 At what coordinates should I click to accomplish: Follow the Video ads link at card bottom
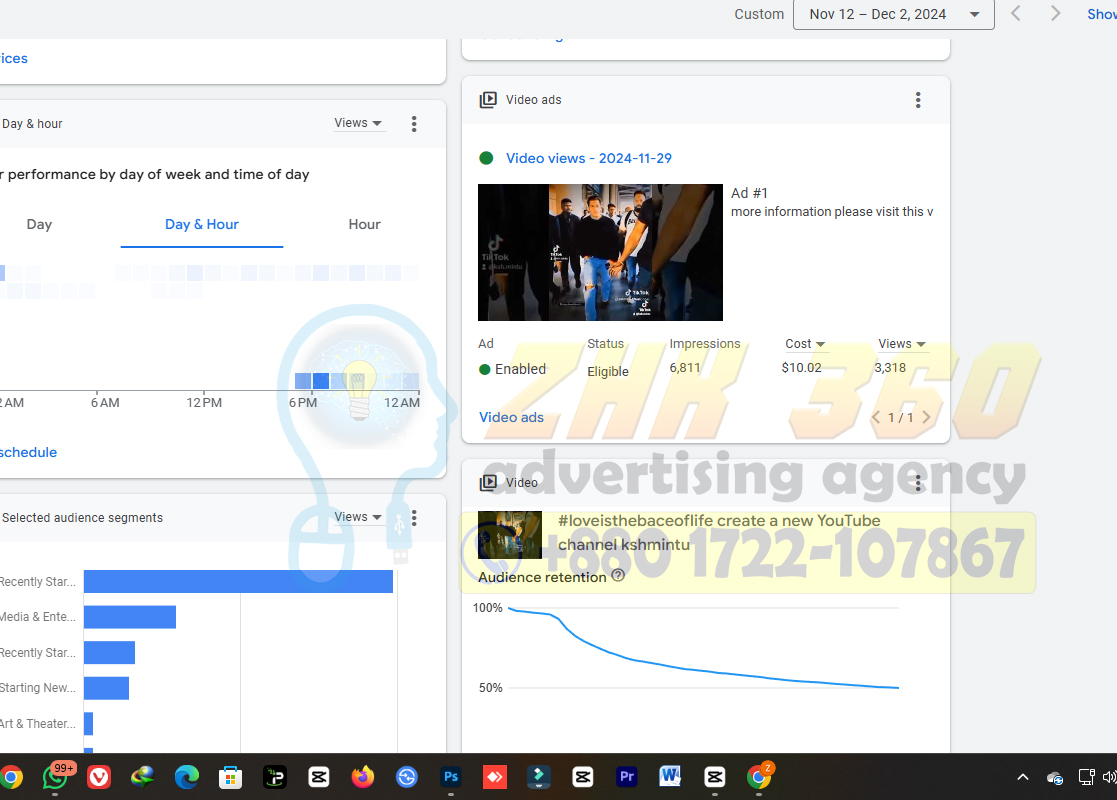[511, 417]
